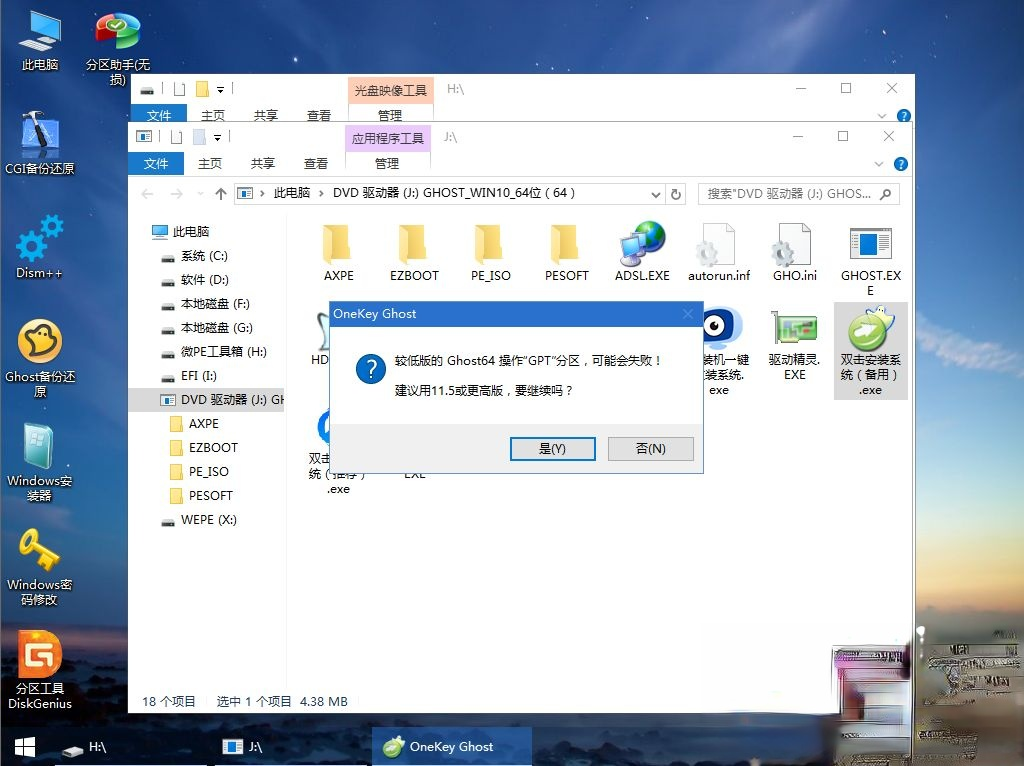Click the Windows Start button

(25, 747)
